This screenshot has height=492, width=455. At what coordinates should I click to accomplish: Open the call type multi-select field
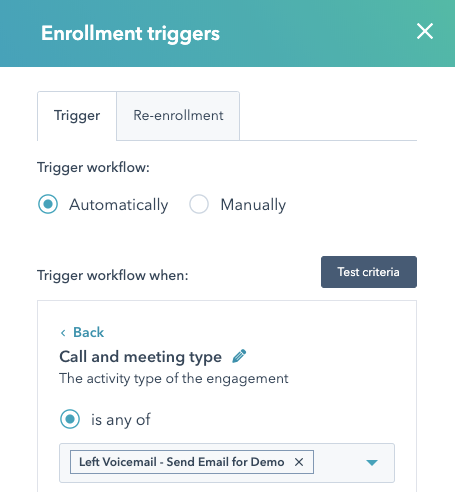click(227, 463)
